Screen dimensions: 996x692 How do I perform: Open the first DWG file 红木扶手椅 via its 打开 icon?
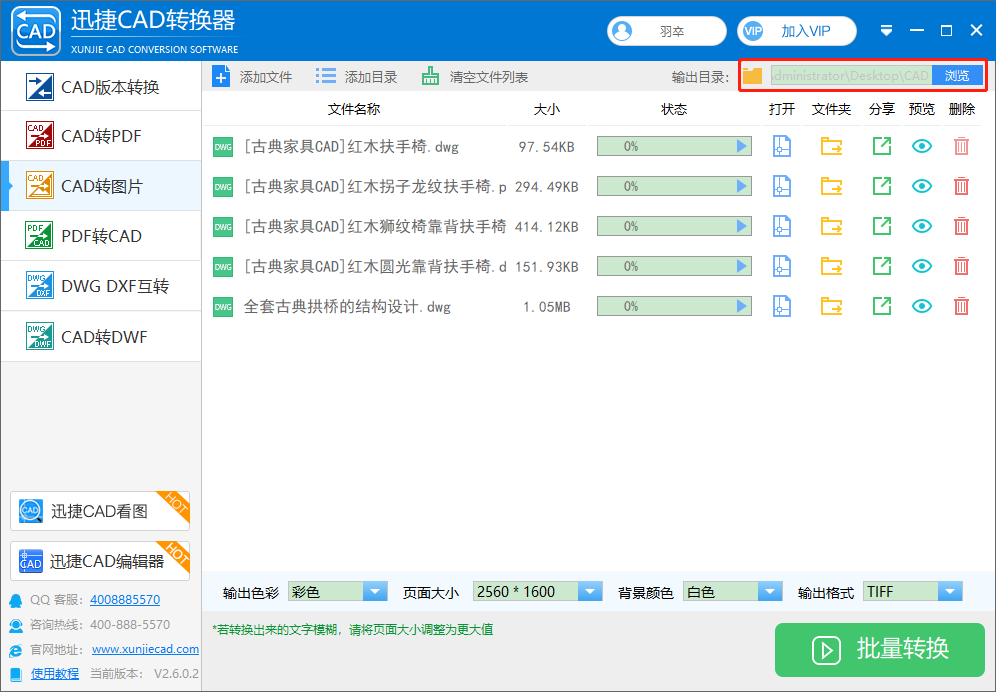pyautogui.click(x=781, y=146)
